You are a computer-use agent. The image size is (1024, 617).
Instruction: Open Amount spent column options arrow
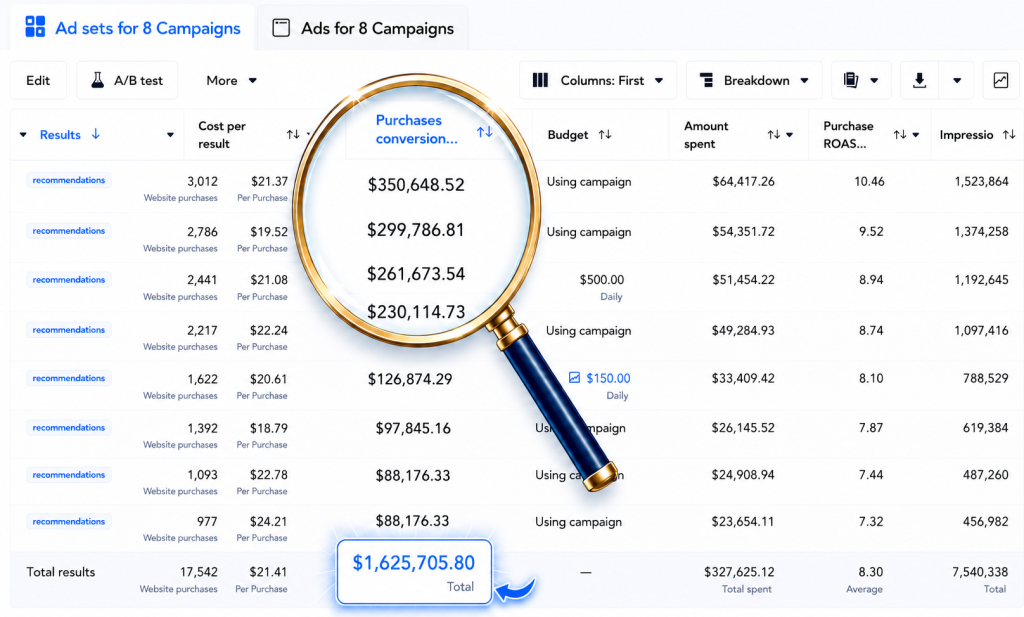(x=790, y=134)
